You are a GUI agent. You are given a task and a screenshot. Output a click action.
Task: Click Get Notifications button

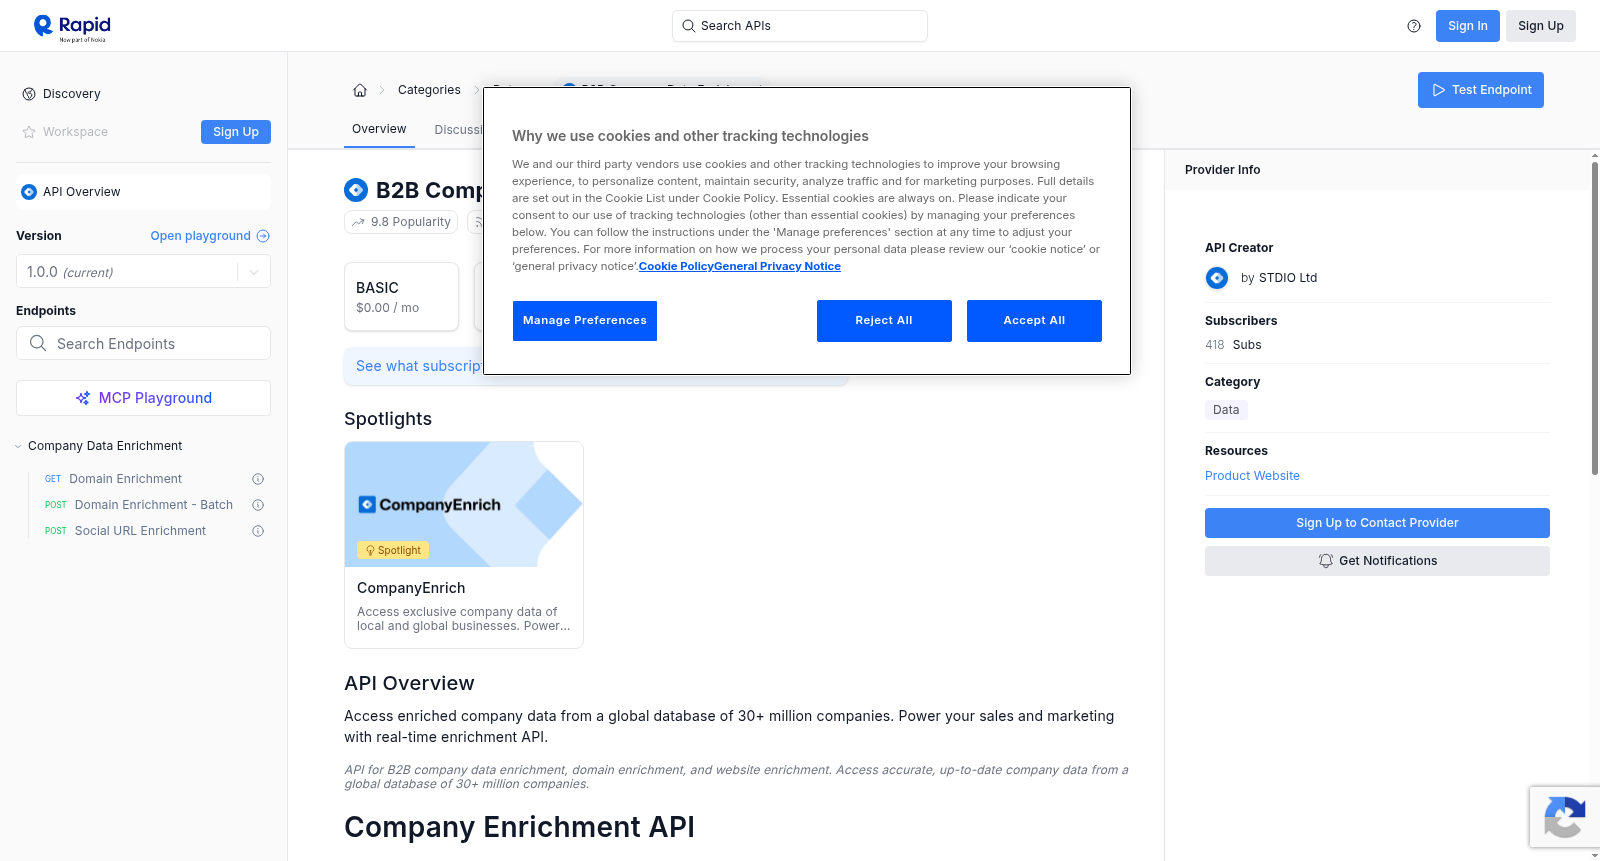coord(1377,561)
